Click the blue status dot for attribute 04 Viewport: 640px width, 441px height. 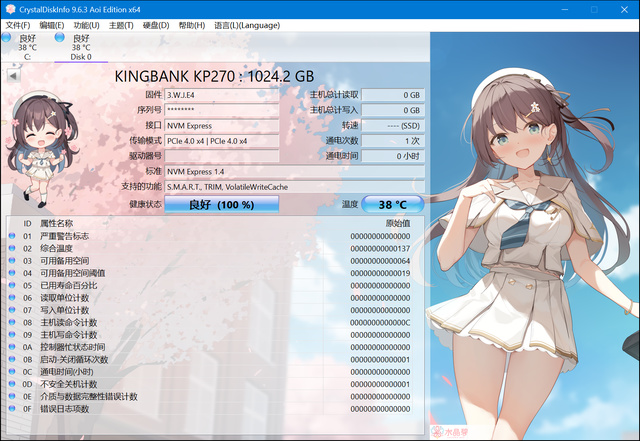(x=12, y=273)
